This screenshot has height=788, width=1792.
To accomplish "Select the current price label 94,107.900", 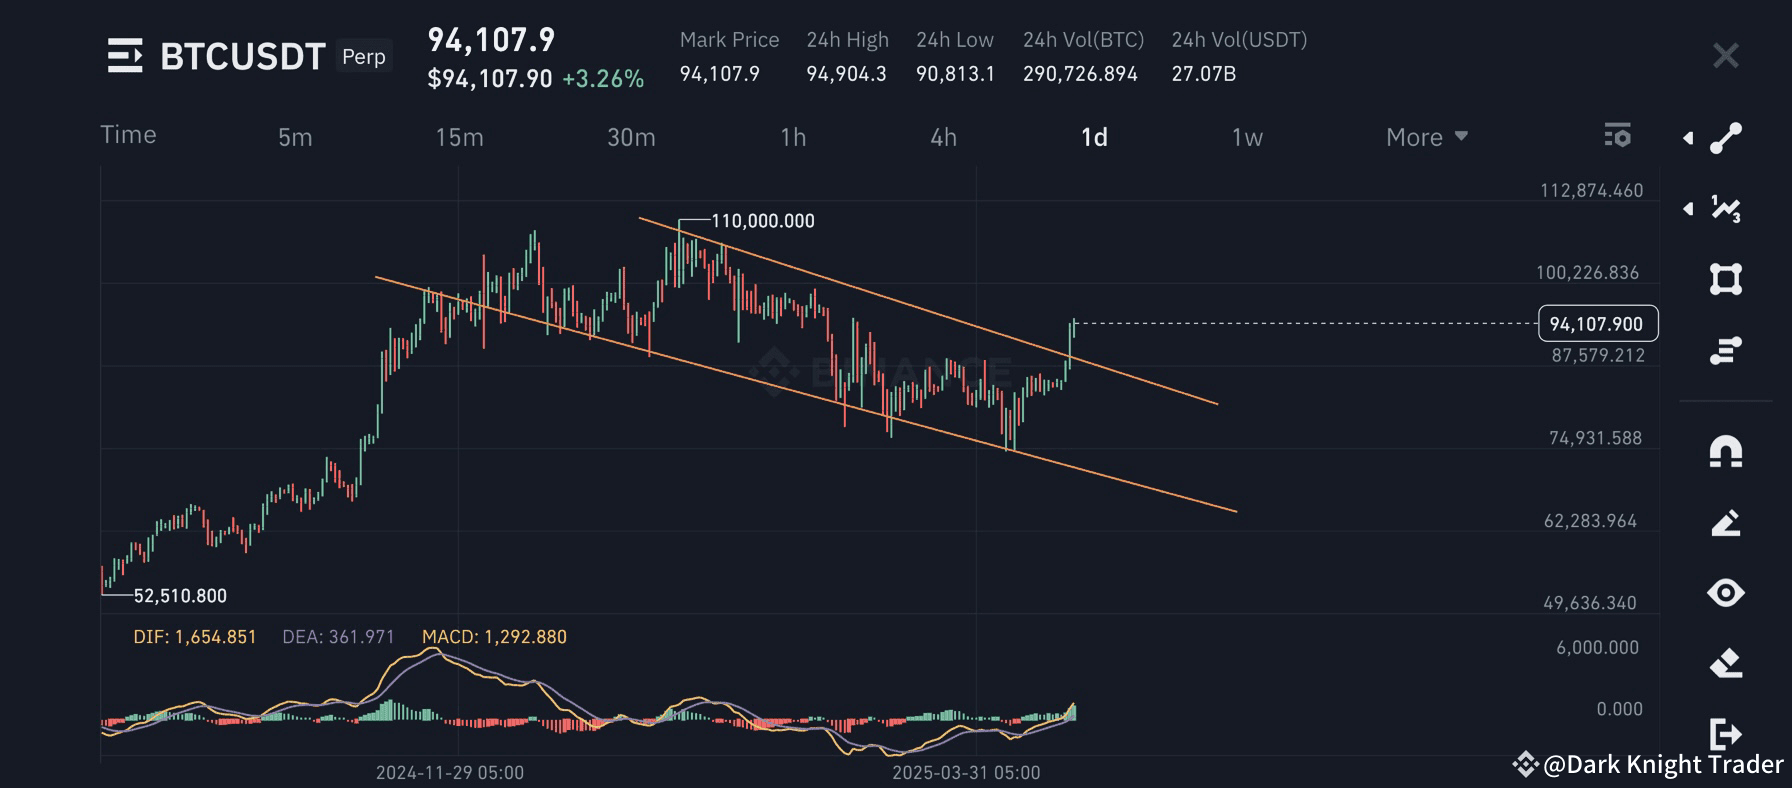I will (x=1597, y=324).
